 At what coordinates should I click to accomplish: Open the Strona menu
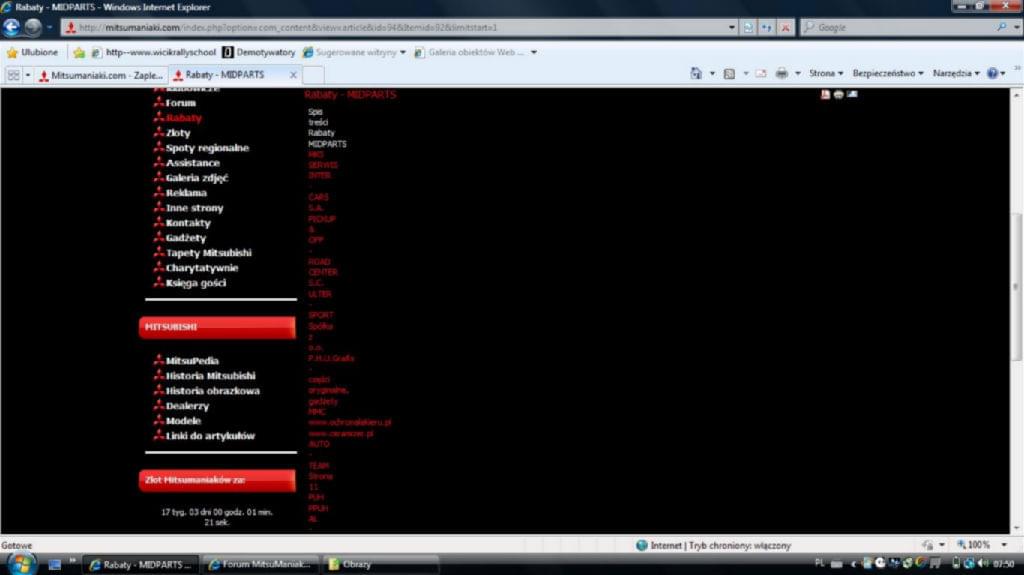[x=826, y=73]
